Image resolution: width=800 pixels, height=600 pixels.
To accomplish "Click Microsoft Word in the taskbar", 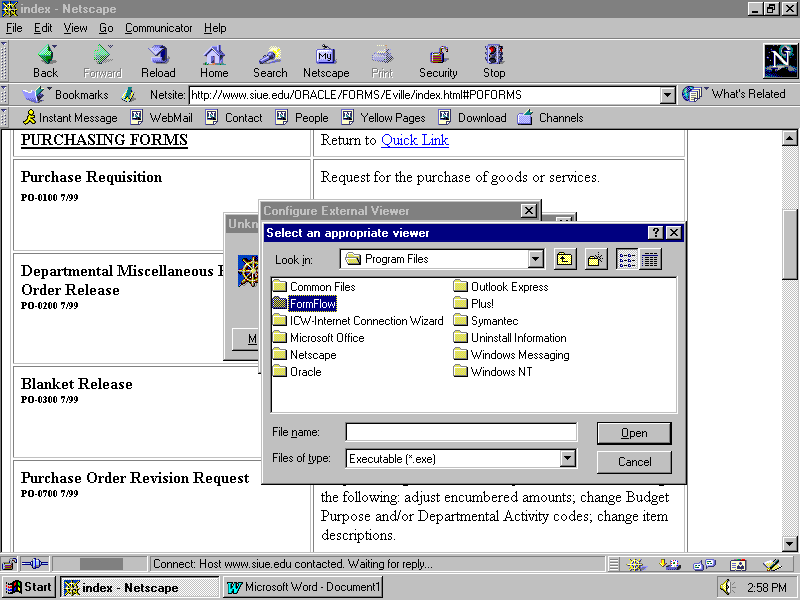I will (x=303, y=587).
